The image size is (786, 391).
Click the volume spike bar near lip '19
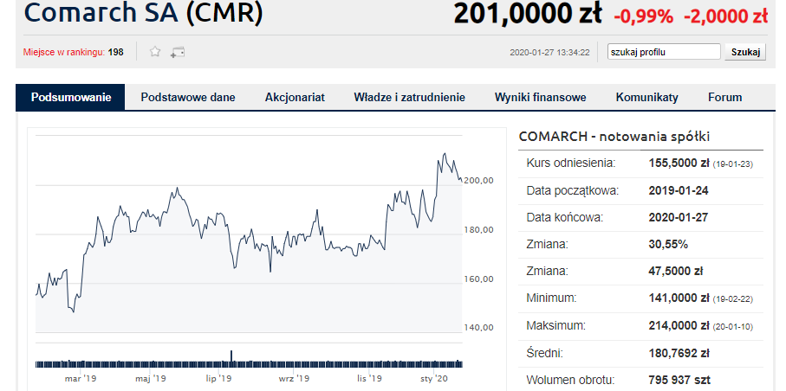[232, 358]
